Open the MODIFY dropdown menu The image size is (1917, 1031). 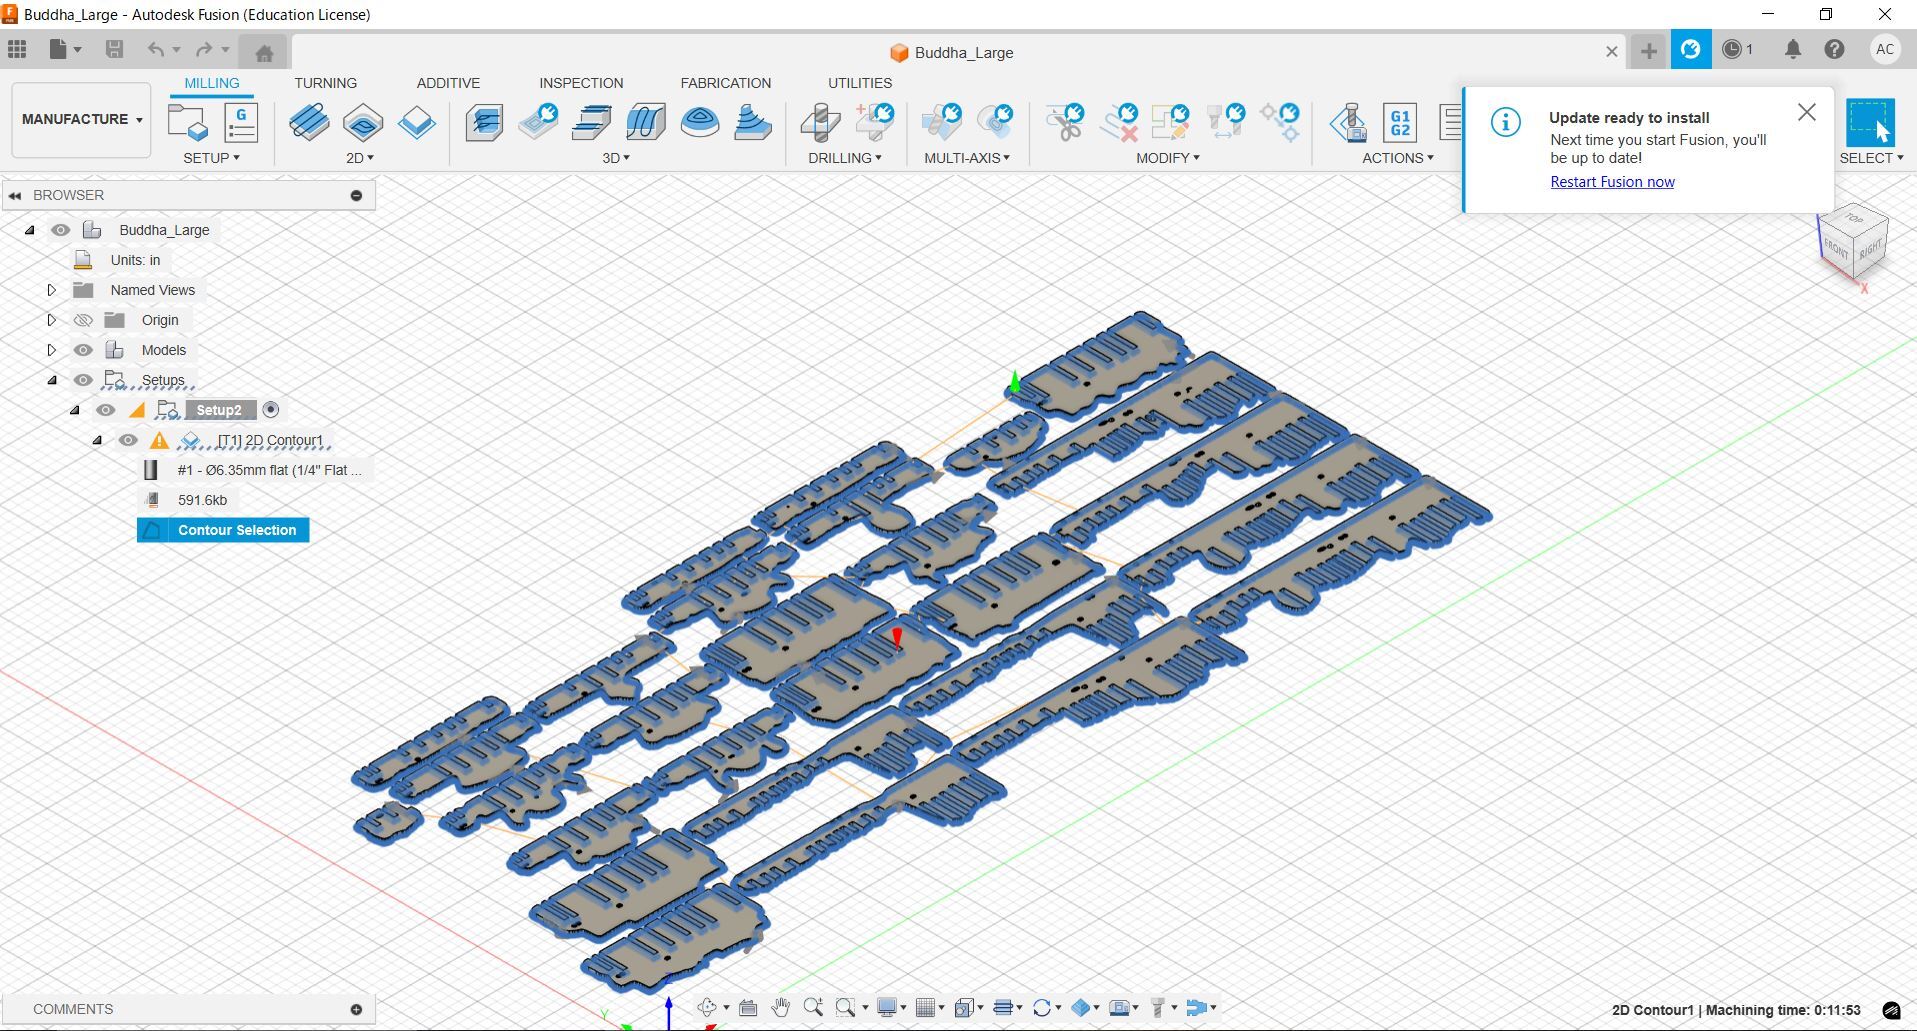[1167, 158]
